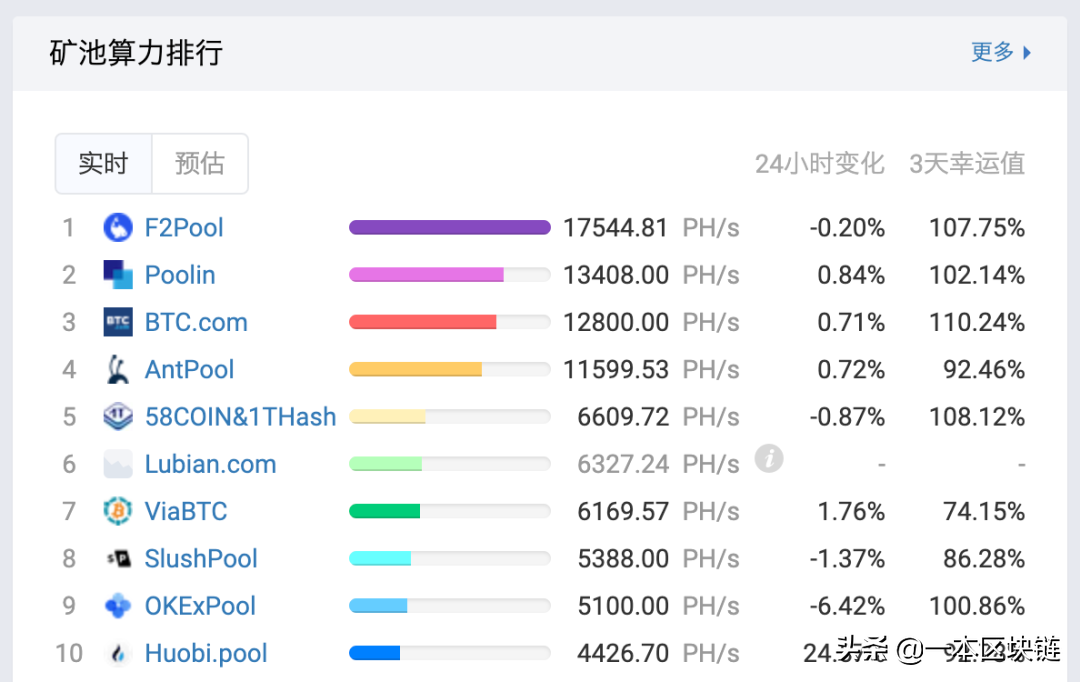Click the purple F2Pool hashrate bar
Viewport: 1080px width, 682px height.
449,228
